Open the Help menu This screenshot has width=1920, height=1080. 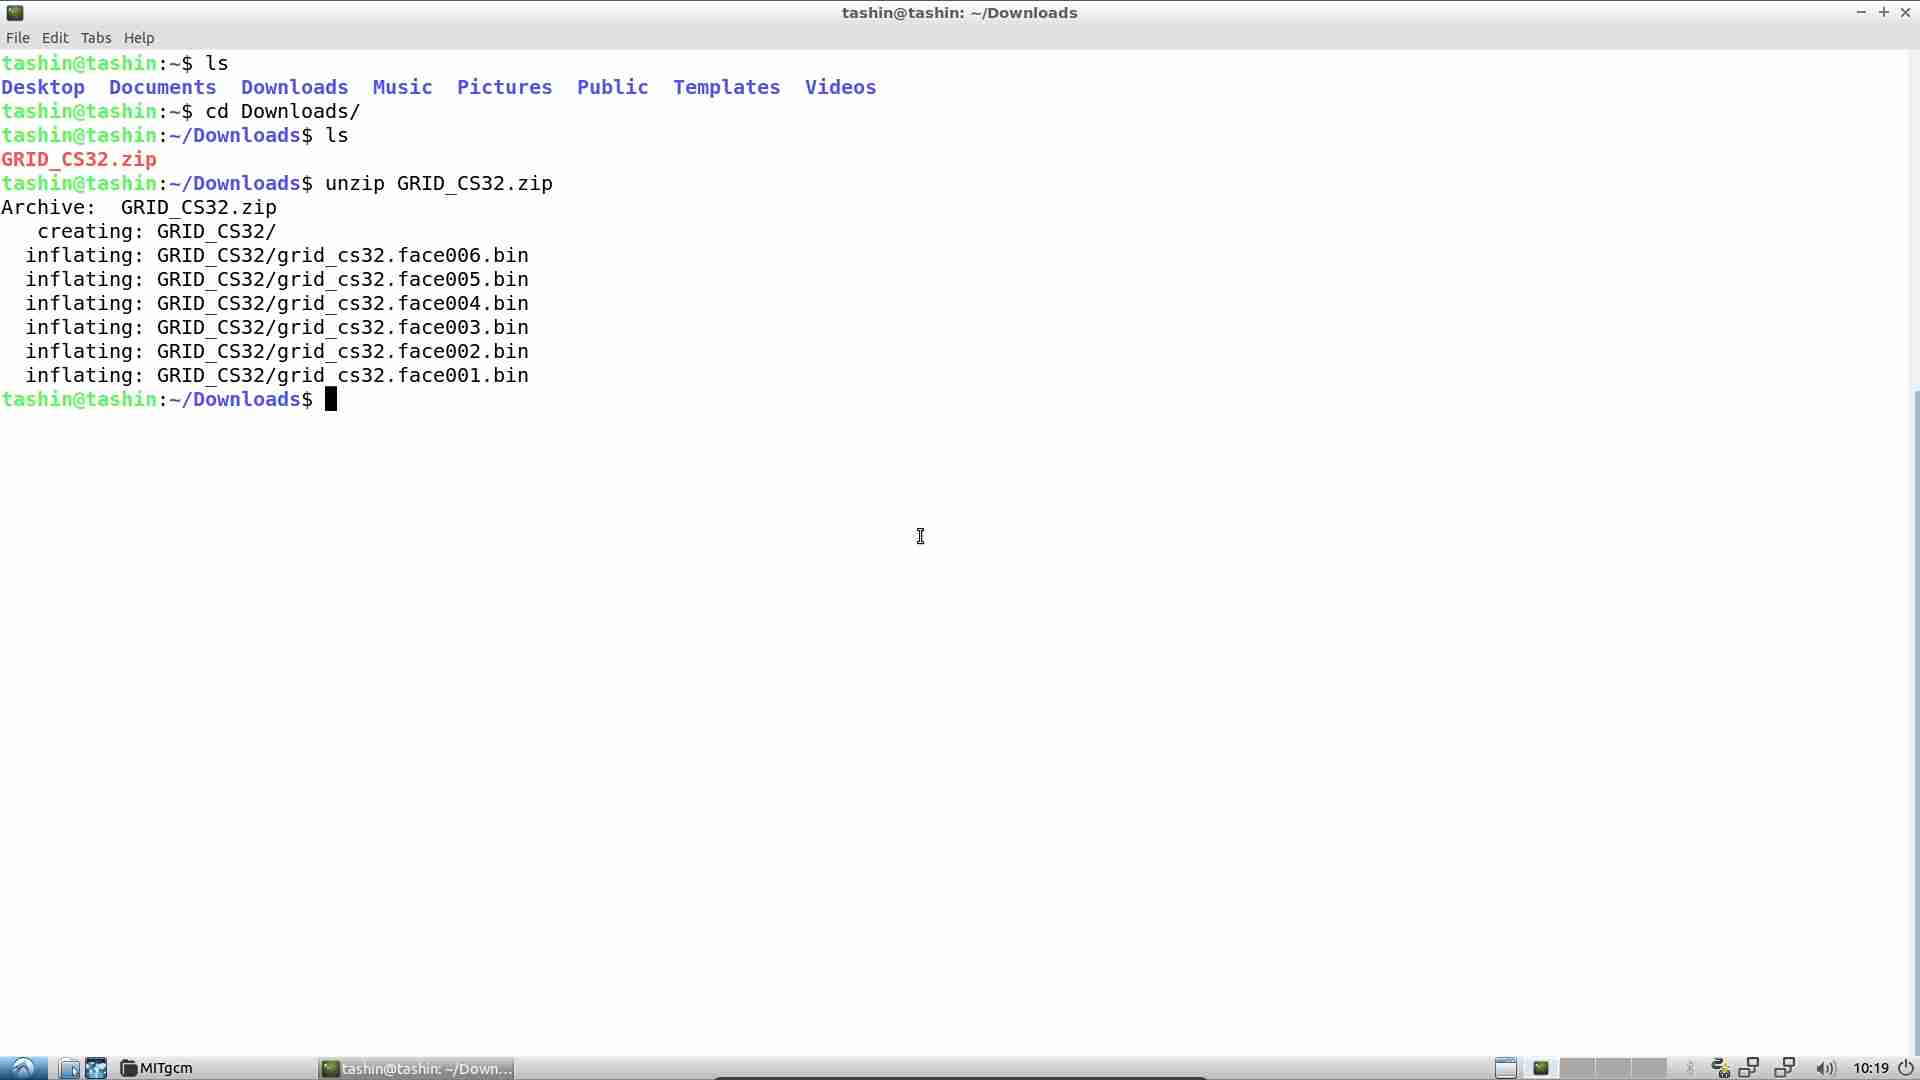coord(139,38)
